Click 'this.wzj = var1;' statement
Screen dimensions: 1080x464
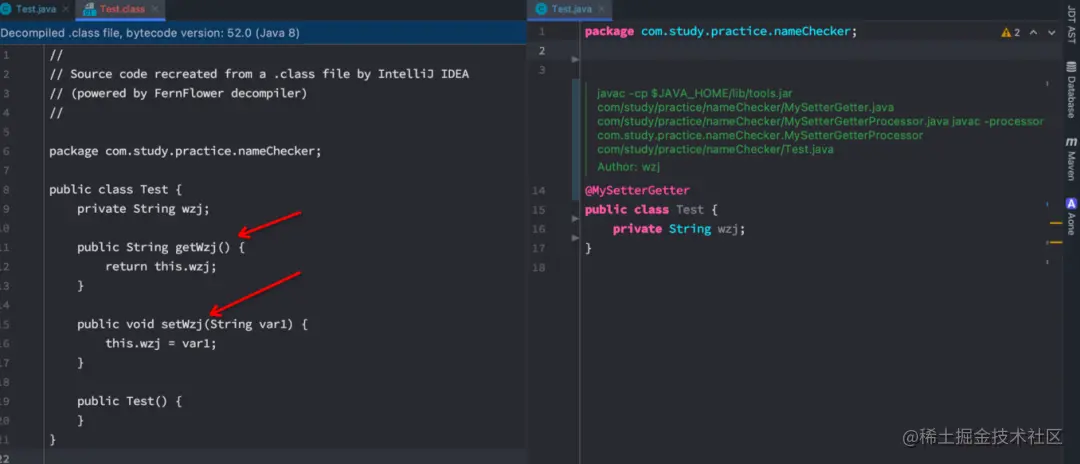(160, 343)
